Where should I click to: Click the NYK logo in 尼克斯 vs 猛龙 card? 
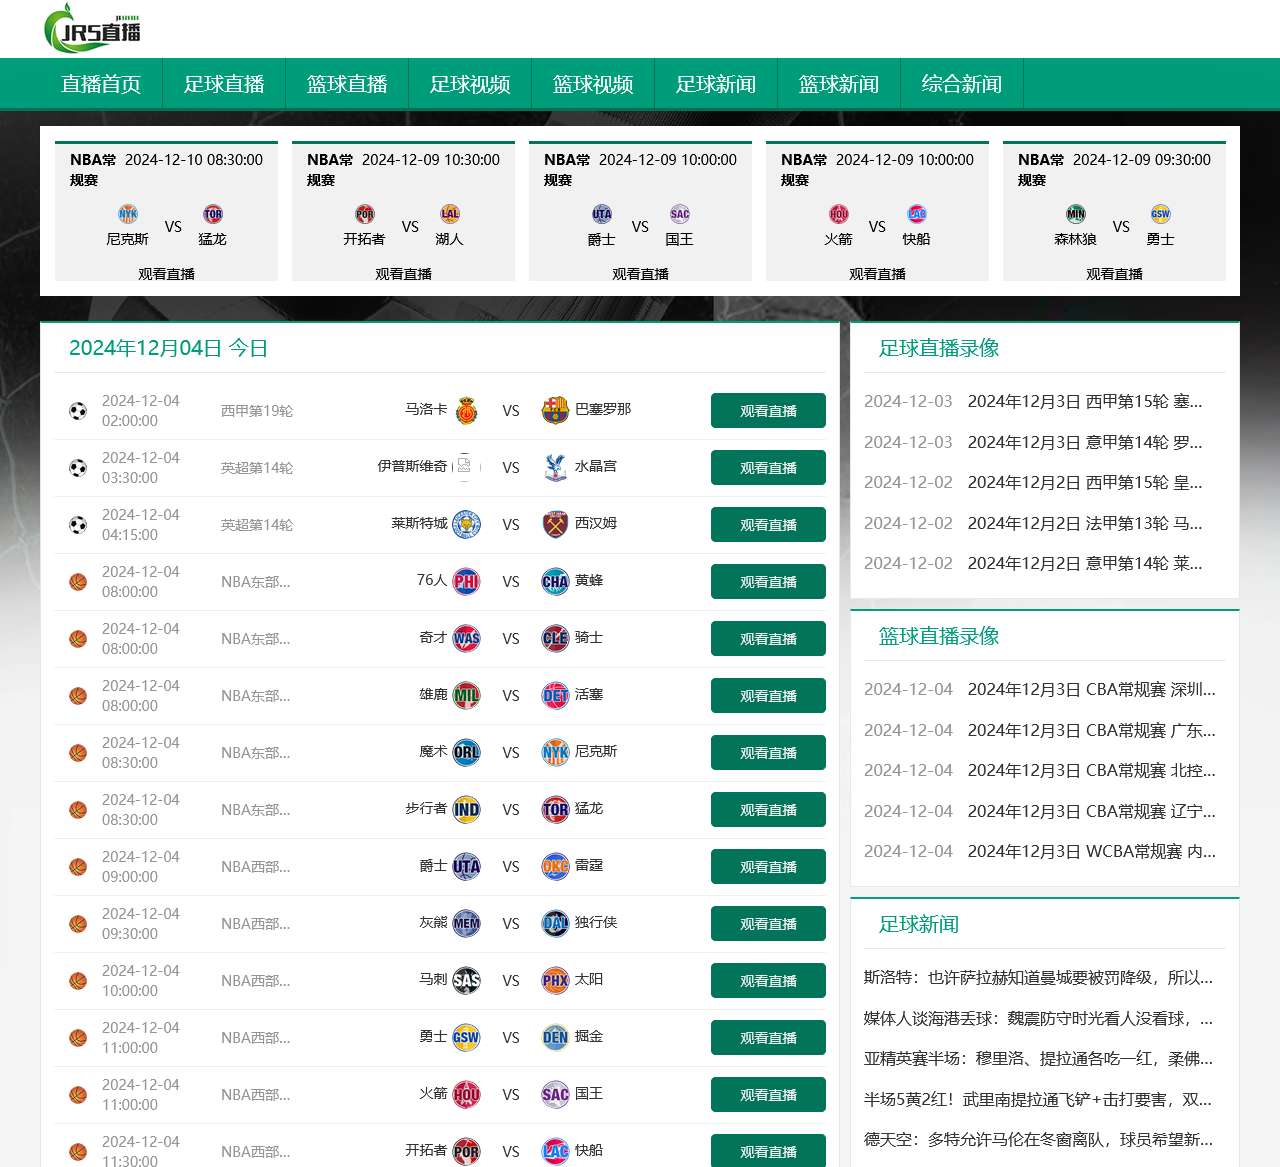(128, 214)
